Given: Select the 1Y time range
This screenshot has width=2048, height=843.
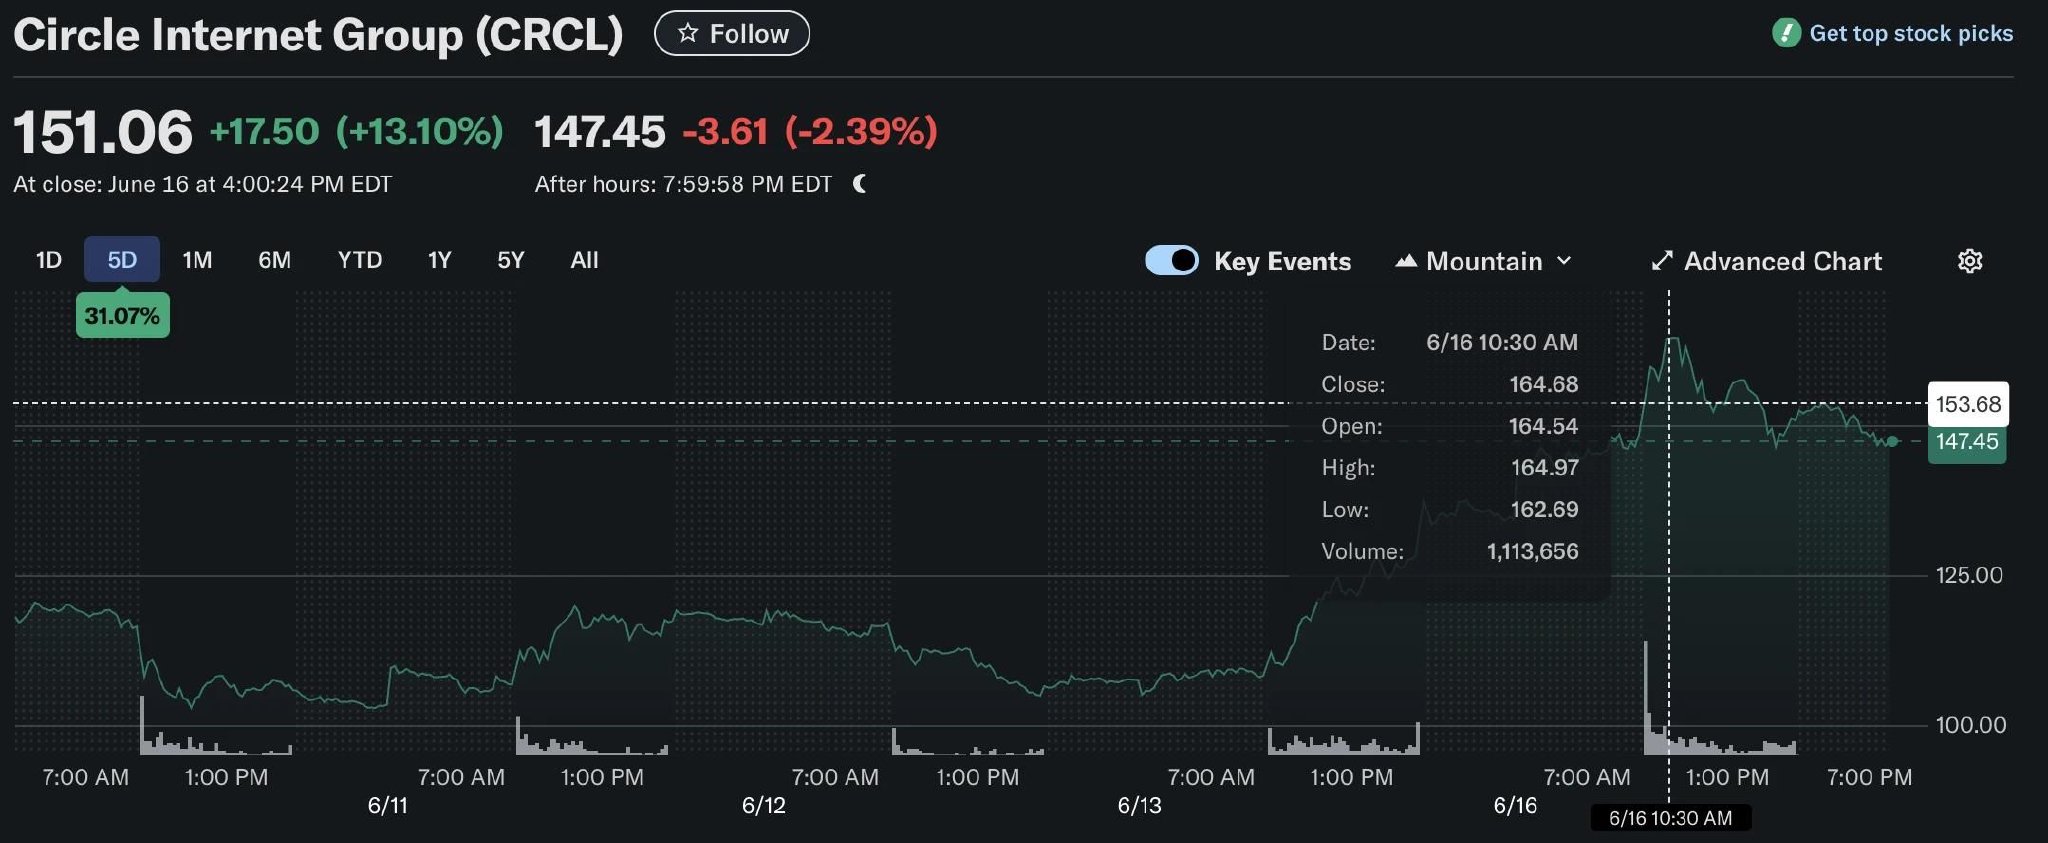Looking at the screenshot, I should 439,260.
